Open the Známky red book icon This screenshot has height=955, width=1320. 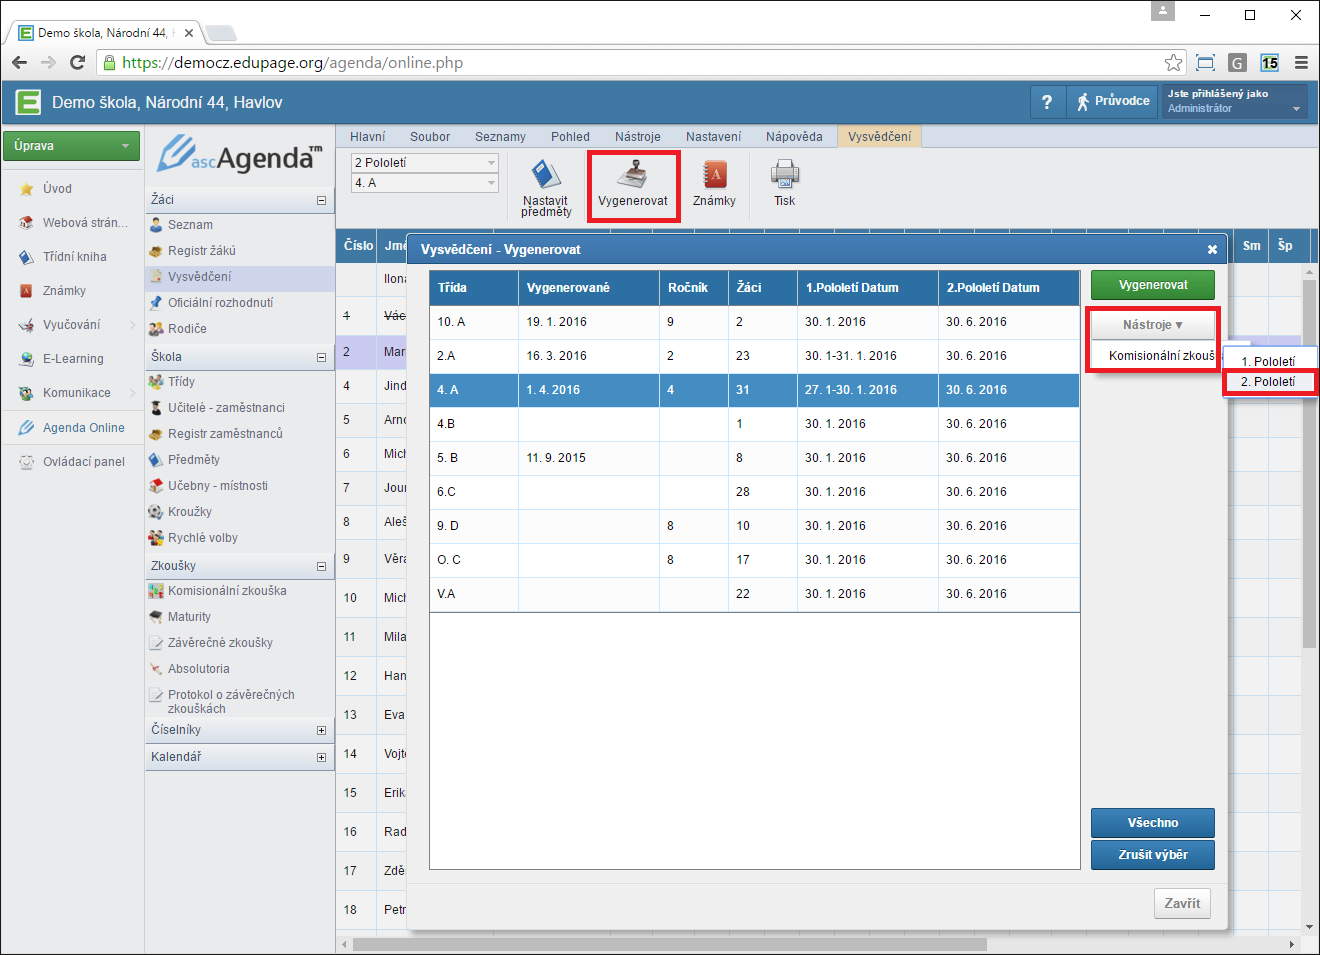coord(714,175)
